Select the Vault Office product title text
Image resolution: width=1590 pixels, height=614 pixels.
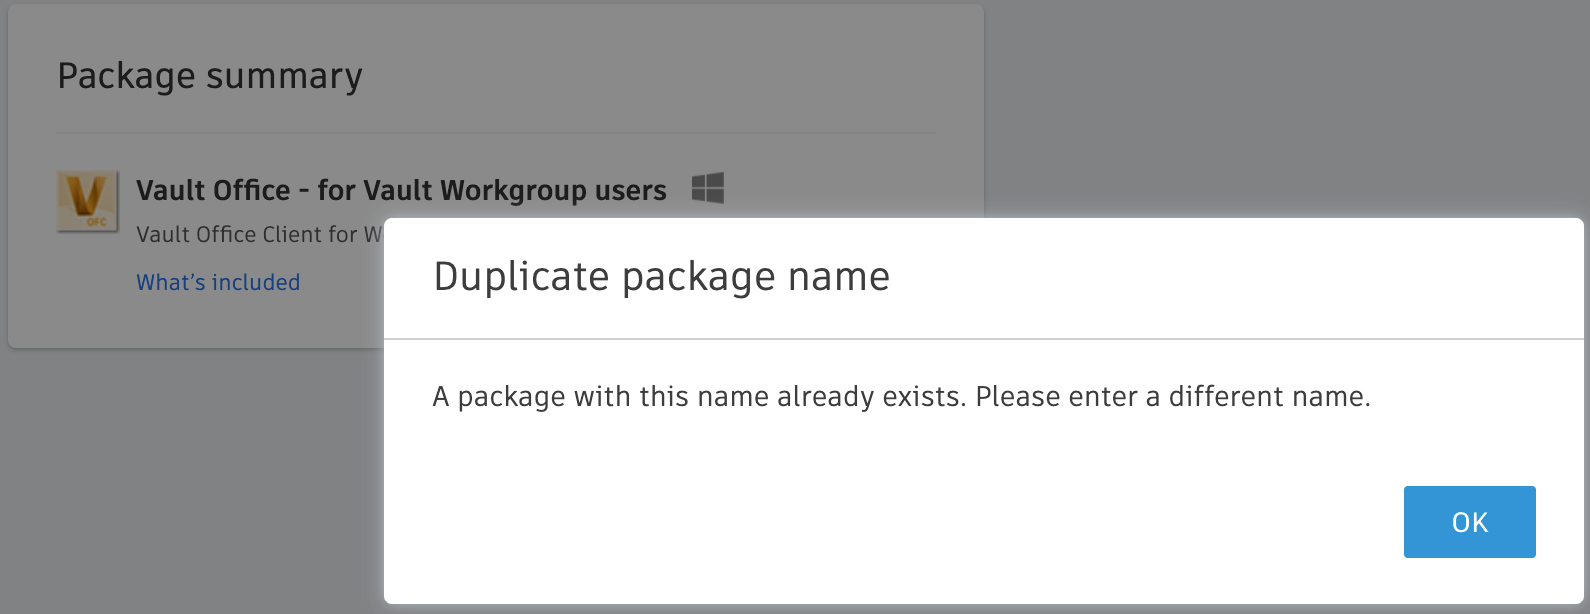(x=401, y=190)
